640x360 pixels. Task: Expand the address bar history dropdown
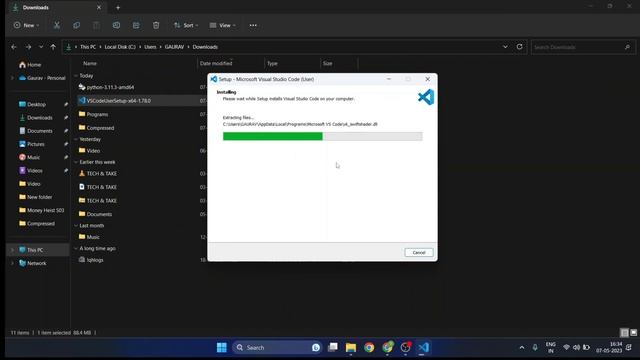[505, 47]
